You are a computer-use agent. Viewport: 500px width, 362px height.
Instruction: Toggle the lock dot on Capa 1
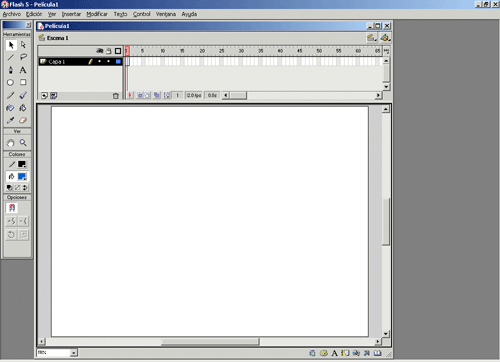(108, 61)
